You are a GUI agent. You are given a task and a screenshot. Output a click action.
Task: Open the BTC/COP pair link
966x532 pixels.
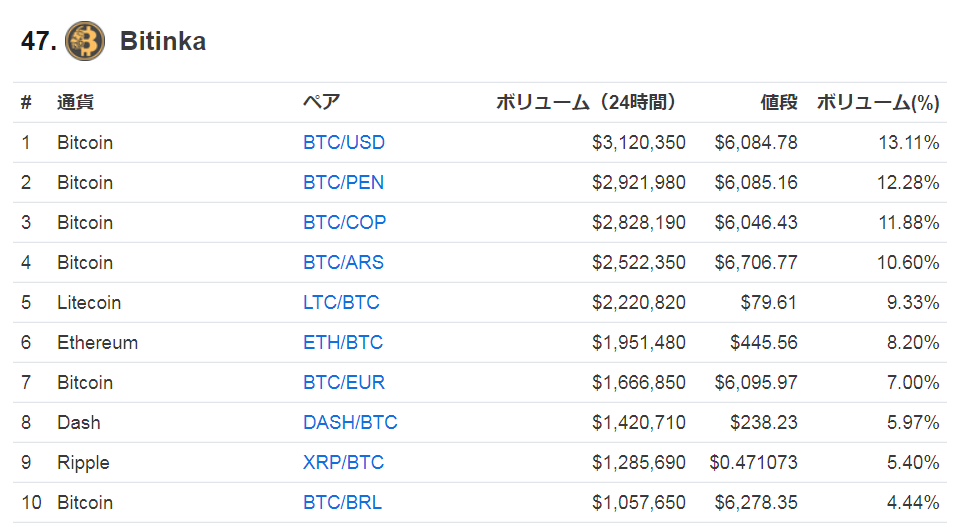click(x=344, y=222)
